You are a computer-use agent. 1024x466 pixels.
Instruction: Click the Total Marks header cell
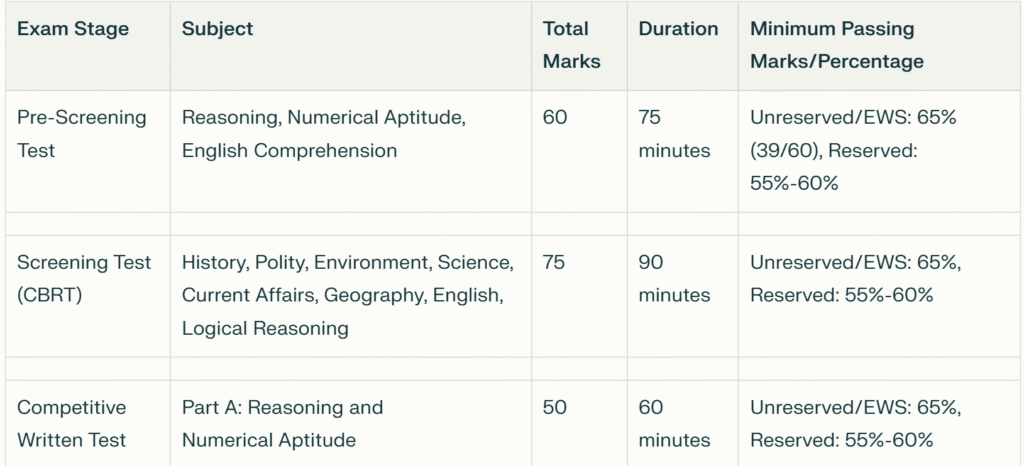(x=579, y=46)
